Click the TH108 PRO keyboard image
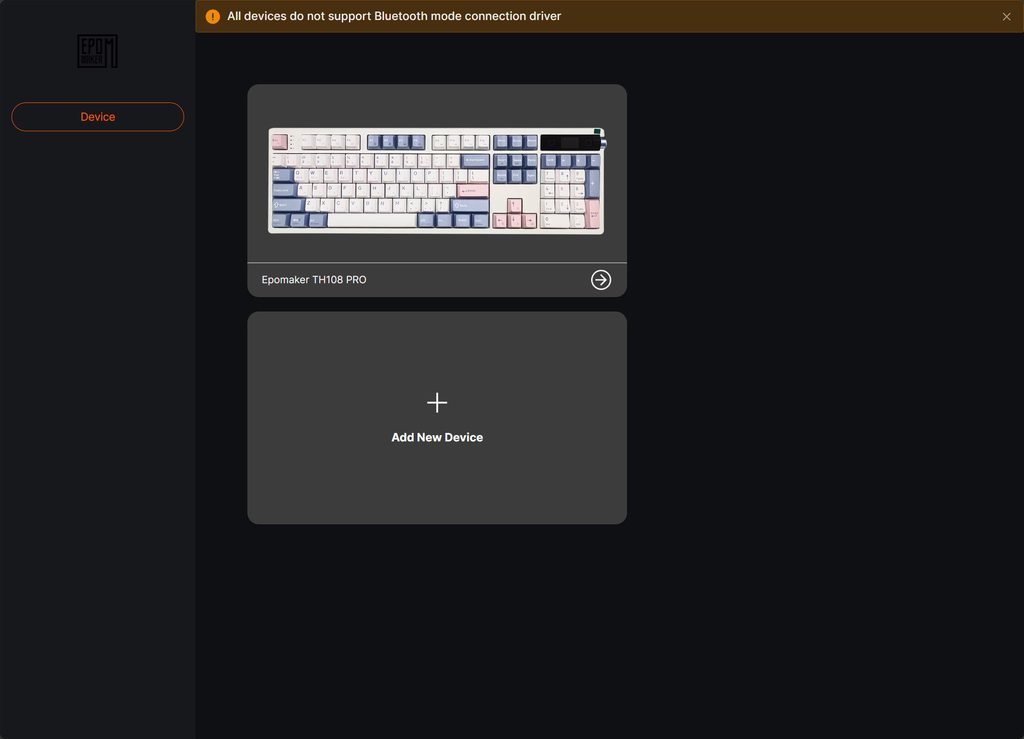This screenshot has width=1024, height=739. (x=437, y=180)
